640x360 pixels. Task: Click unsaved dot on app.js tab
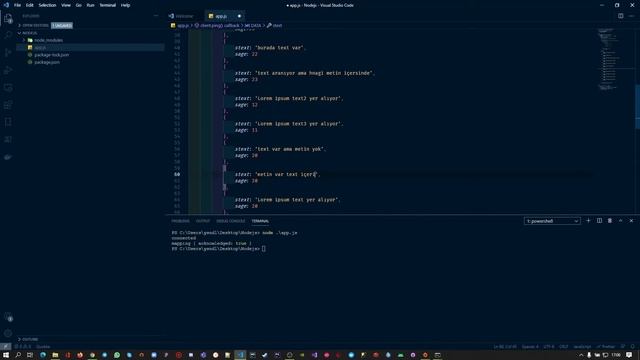coord(239,16)
